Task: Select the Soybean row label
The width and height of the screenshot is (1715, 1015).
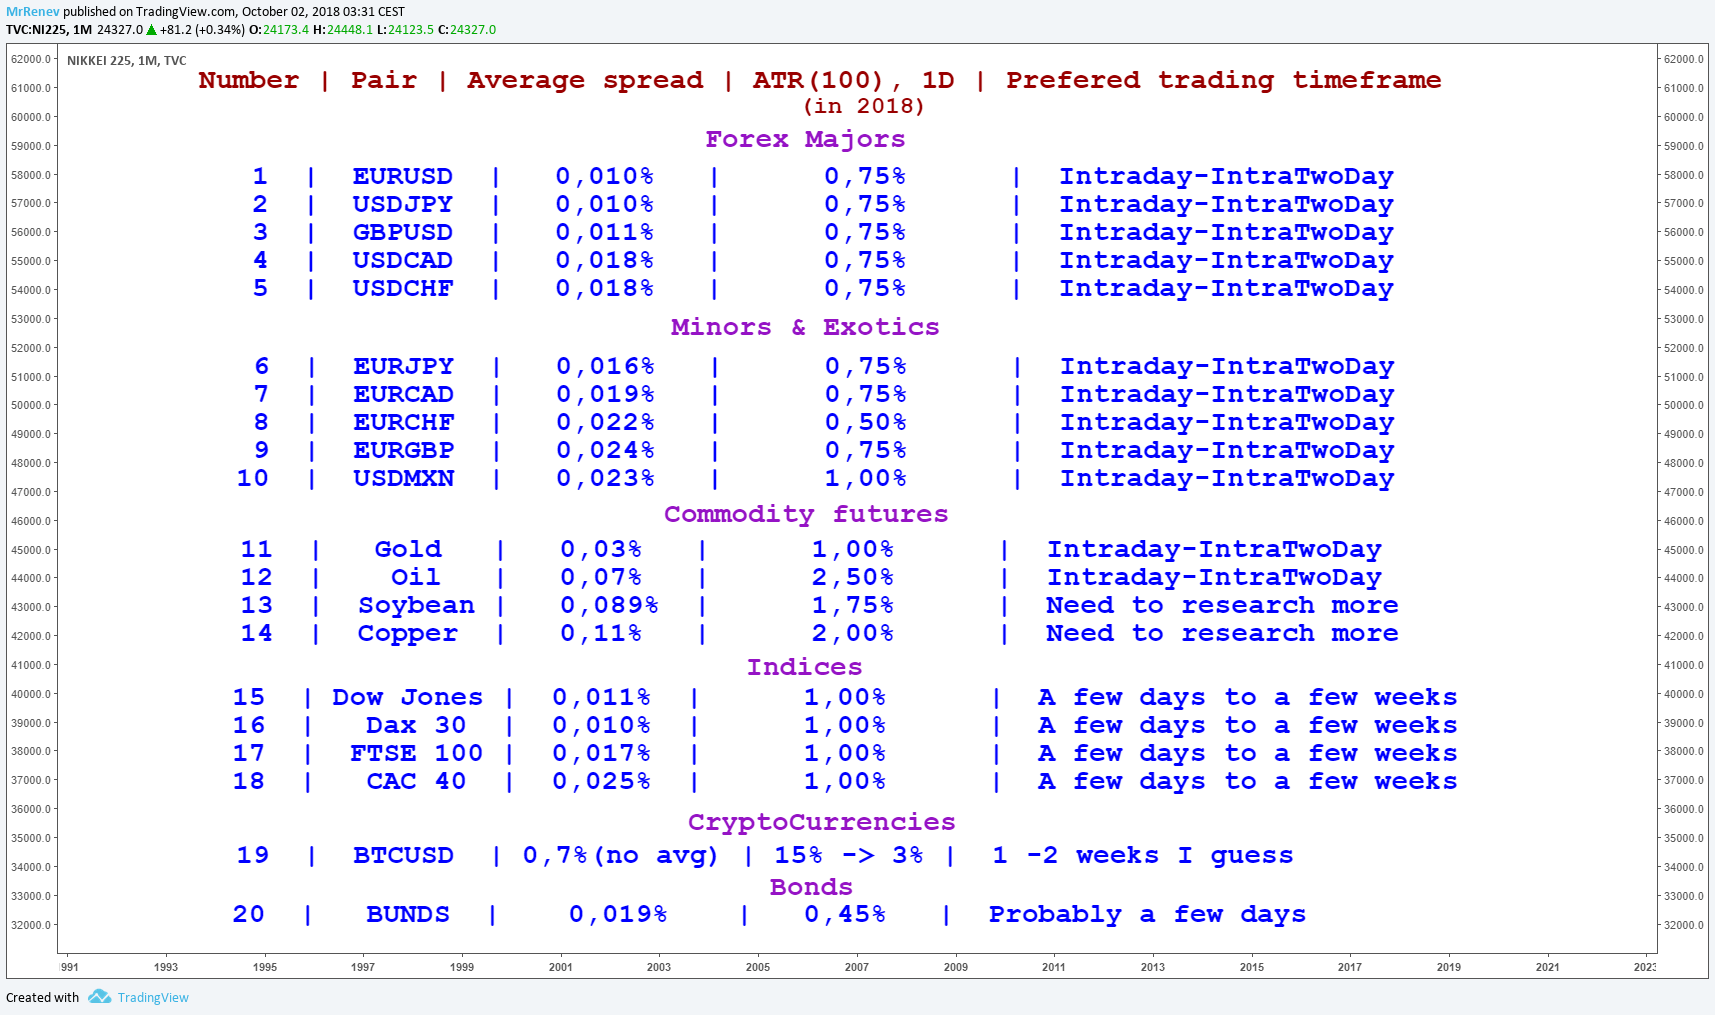Action: tap(417, 606)
